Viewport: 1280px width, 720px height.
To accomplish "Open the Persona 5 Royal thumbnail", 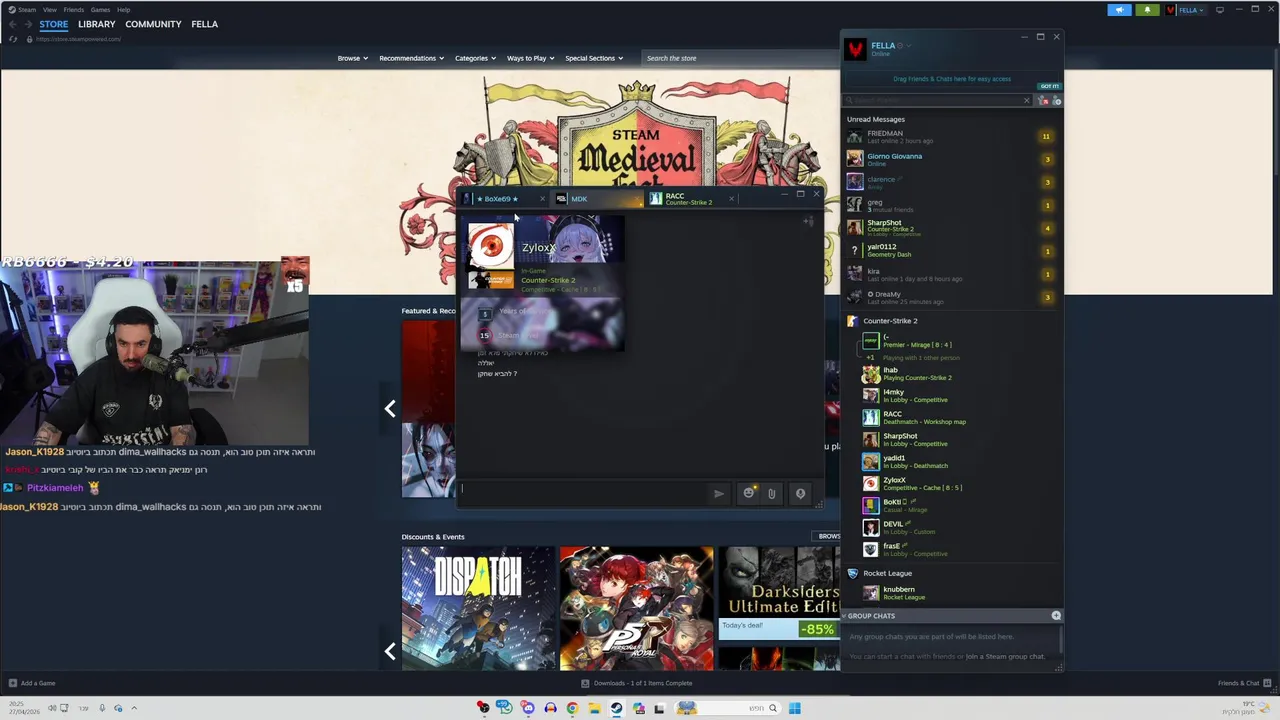I will (x=637, y=608).
